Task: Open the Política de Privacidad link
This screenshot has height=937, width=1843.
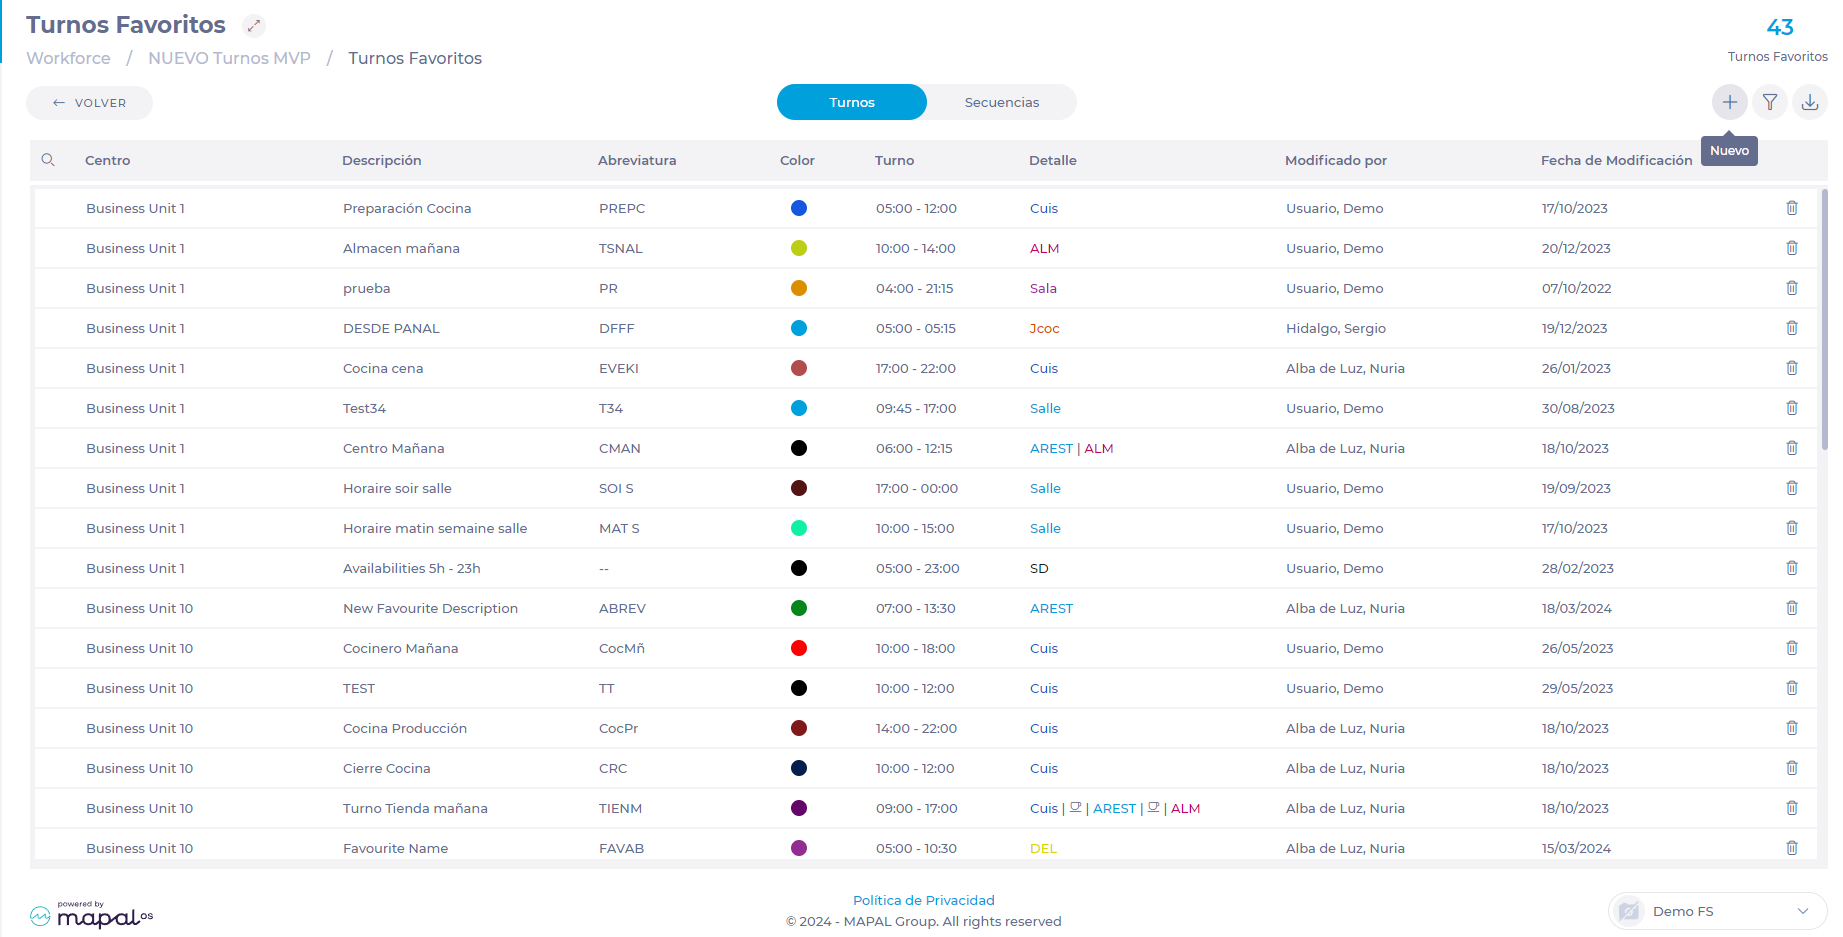Action: (x=924, y=900)
